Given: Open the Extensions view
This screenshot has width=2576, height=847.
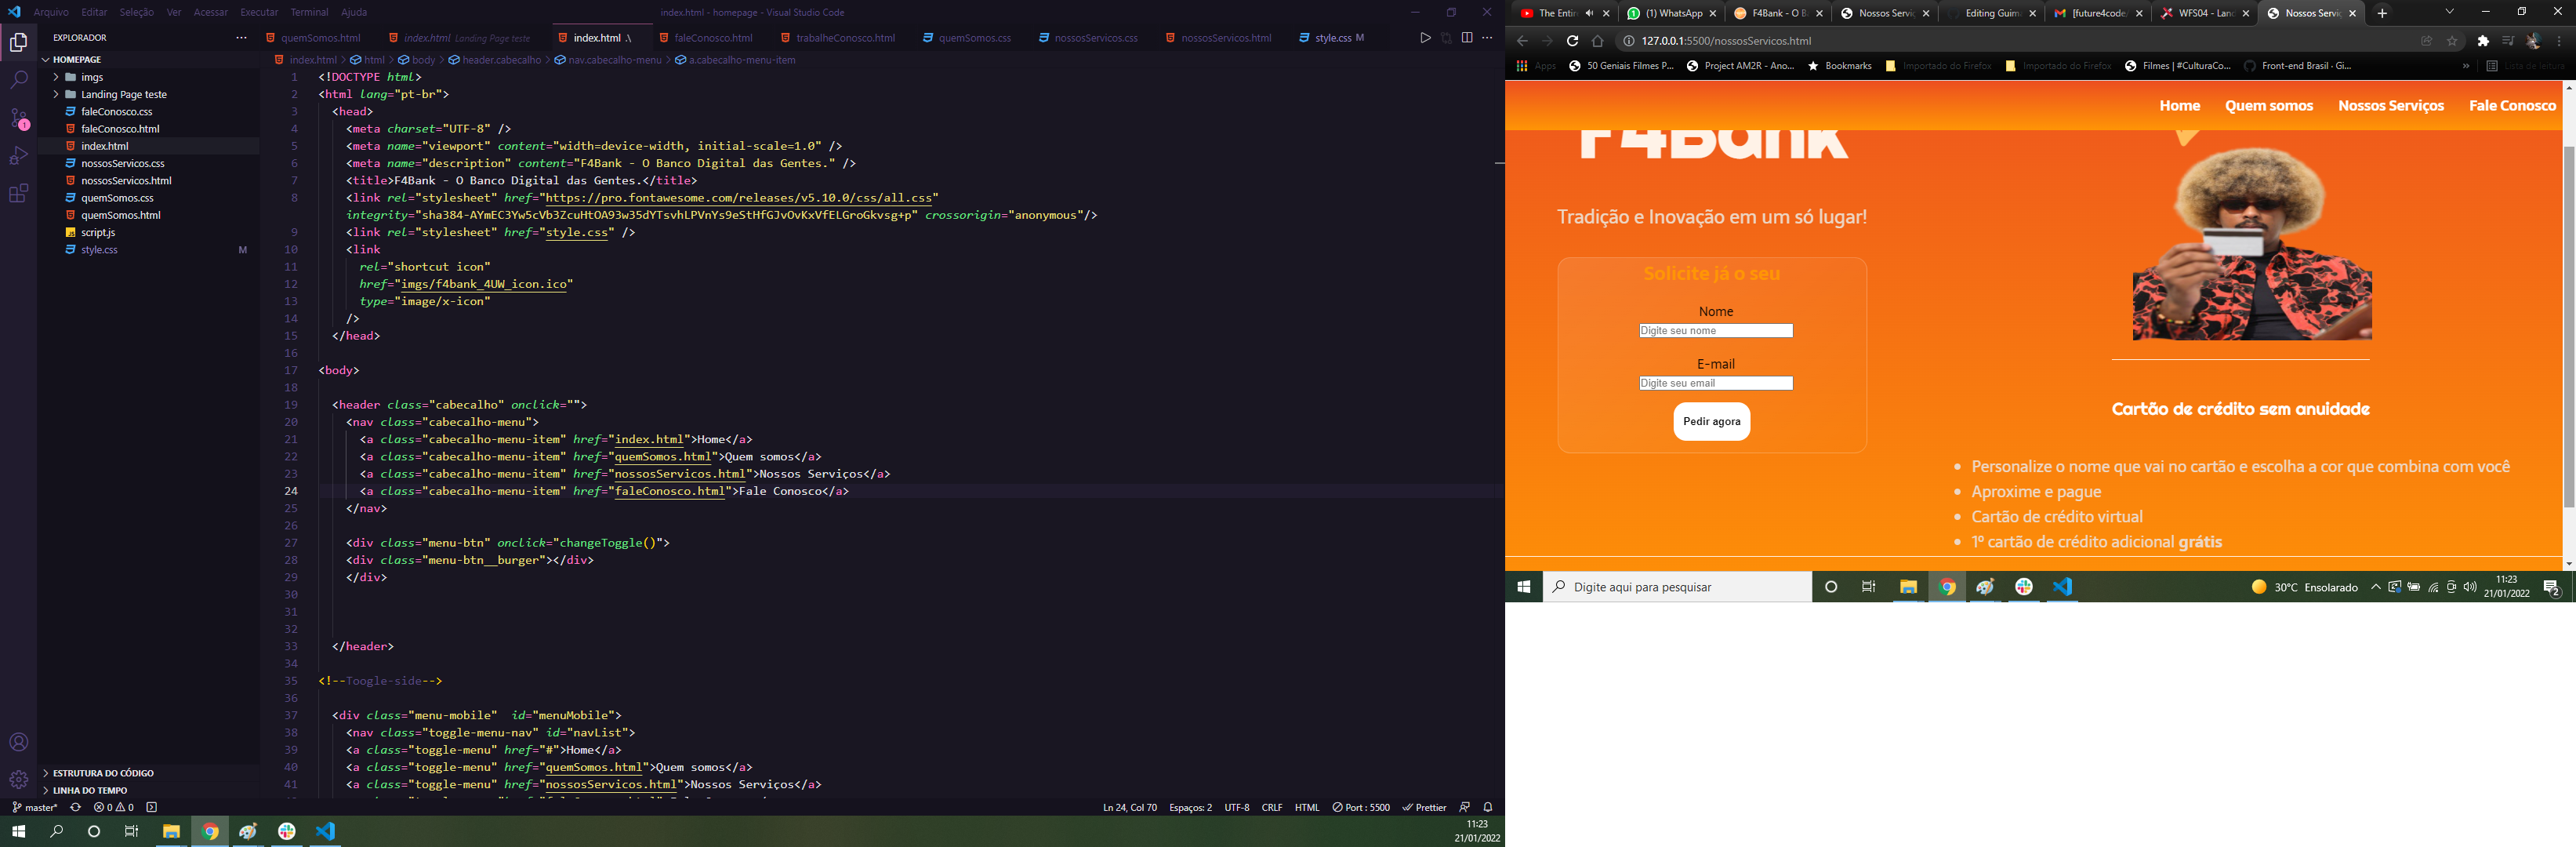Looking at the screenshot, I should coord(18,192).
